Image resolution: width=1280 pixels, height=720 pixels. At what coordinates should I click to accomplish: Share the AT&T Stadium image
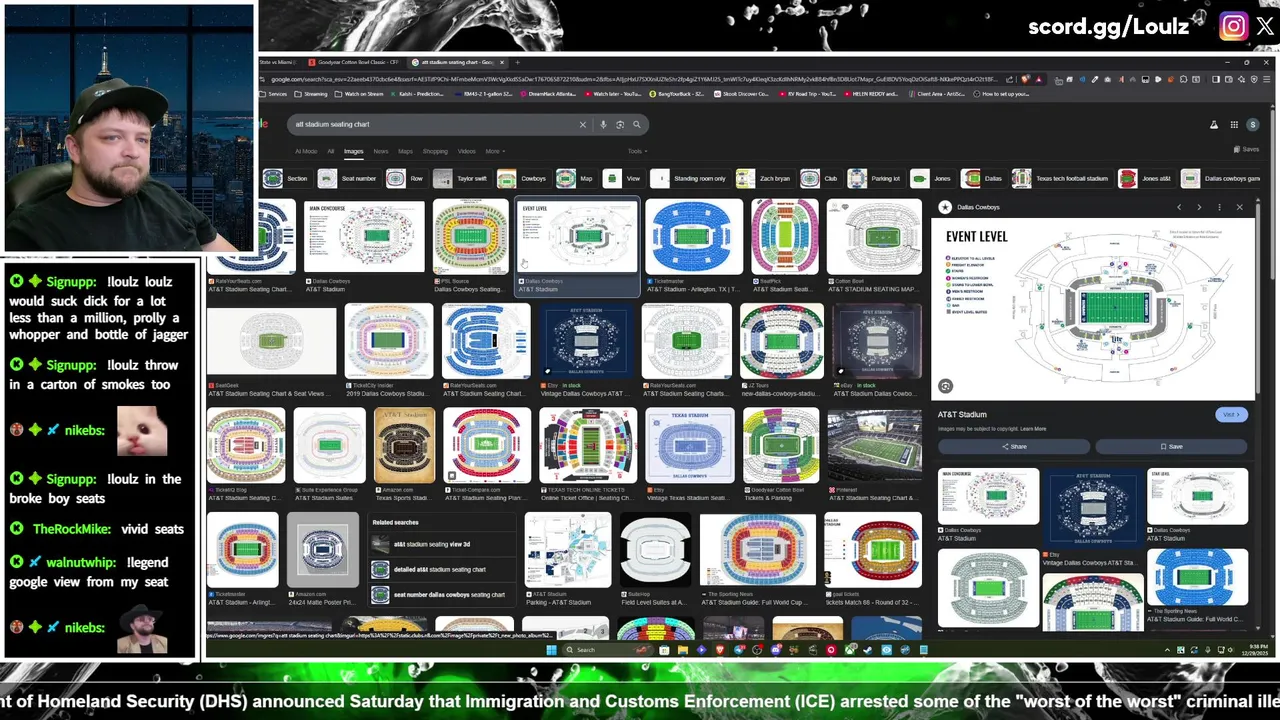[x=1014, y=446]
